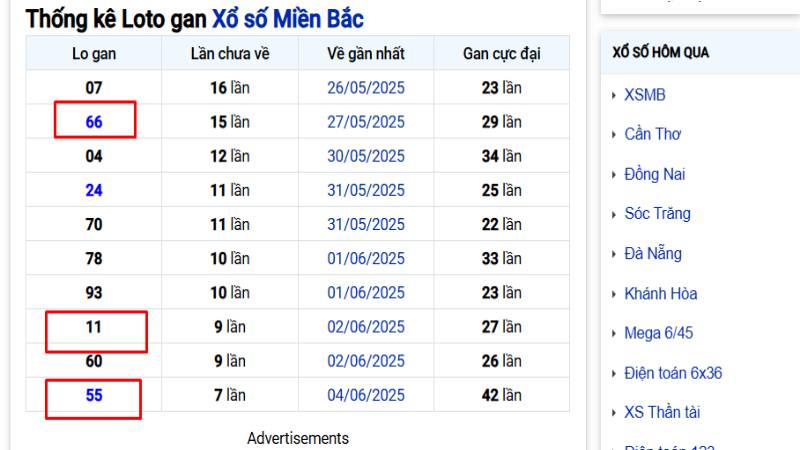
Task: Select the Về gần nhất column header
Action: pyautogui.click(x=366, y=54)
